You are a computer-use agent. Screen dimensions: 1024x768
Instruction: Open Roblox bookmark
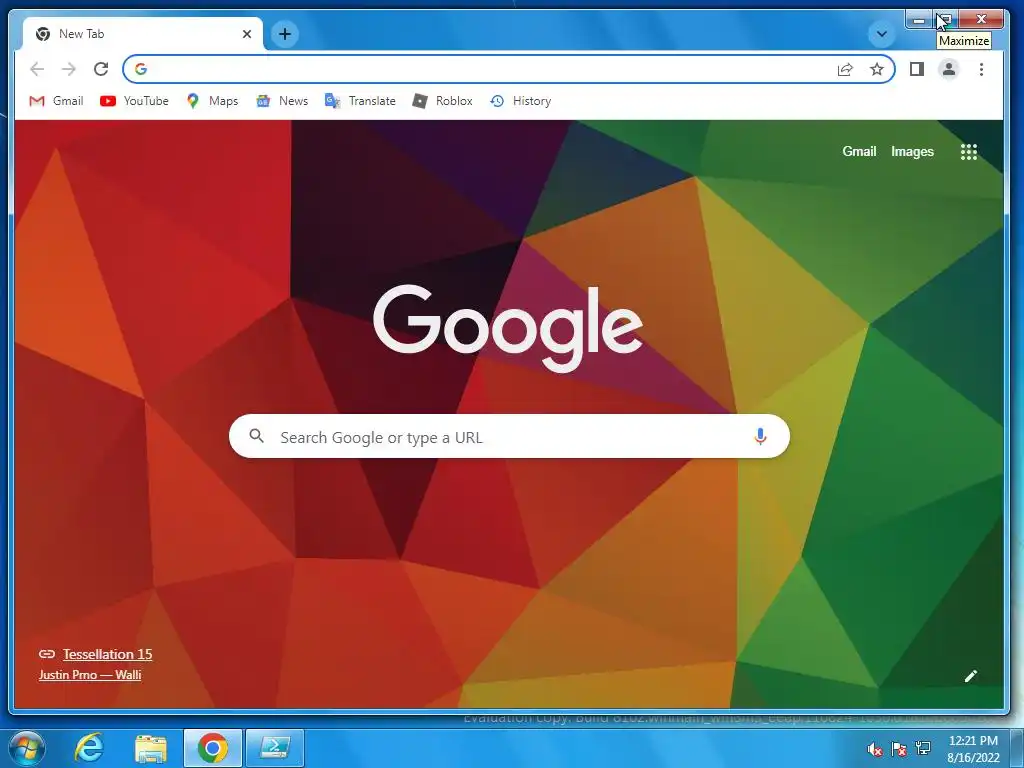442,101
